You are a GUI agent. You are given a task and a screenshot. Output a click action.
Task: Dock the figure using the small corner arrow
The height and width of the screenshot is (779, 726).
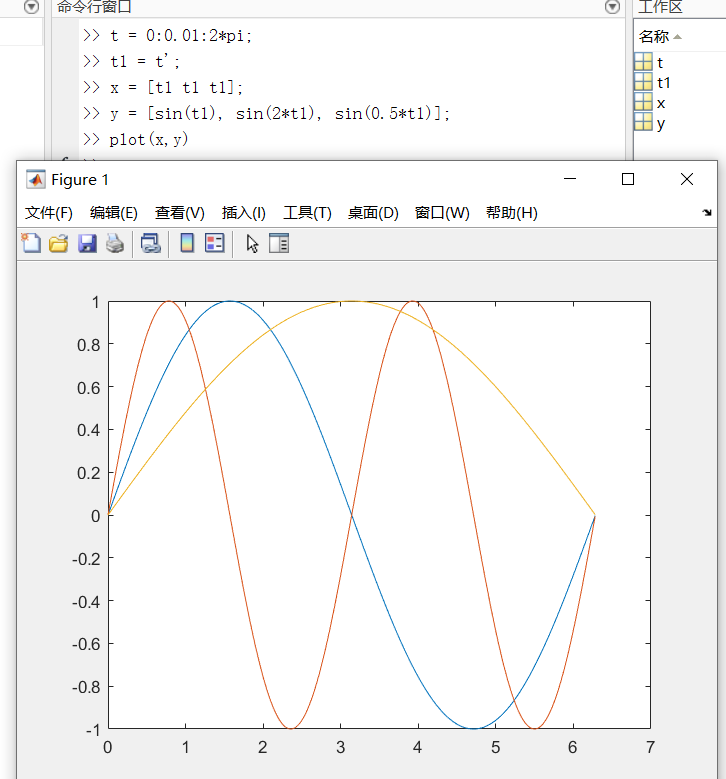click(x=707, y=213)
